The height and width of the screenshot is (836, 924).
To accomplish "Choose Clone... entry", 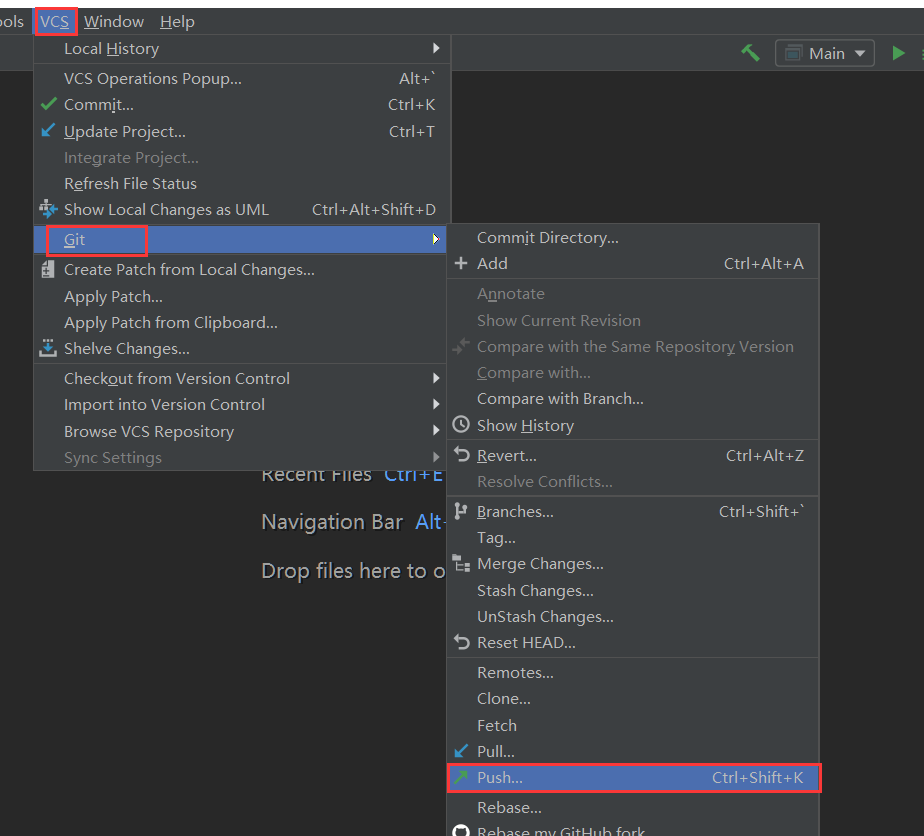I will click(633, 699).
